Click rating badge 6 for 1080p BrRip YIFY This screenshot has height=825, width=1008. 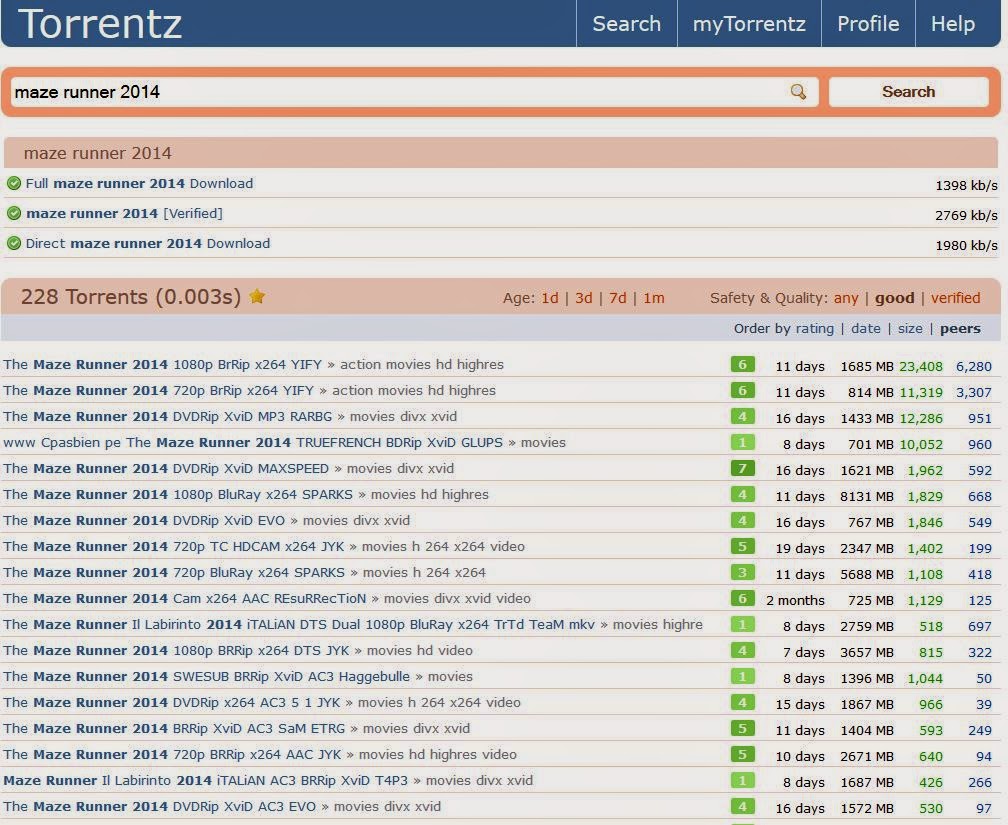pyautogui.click(x=742, y=365)
